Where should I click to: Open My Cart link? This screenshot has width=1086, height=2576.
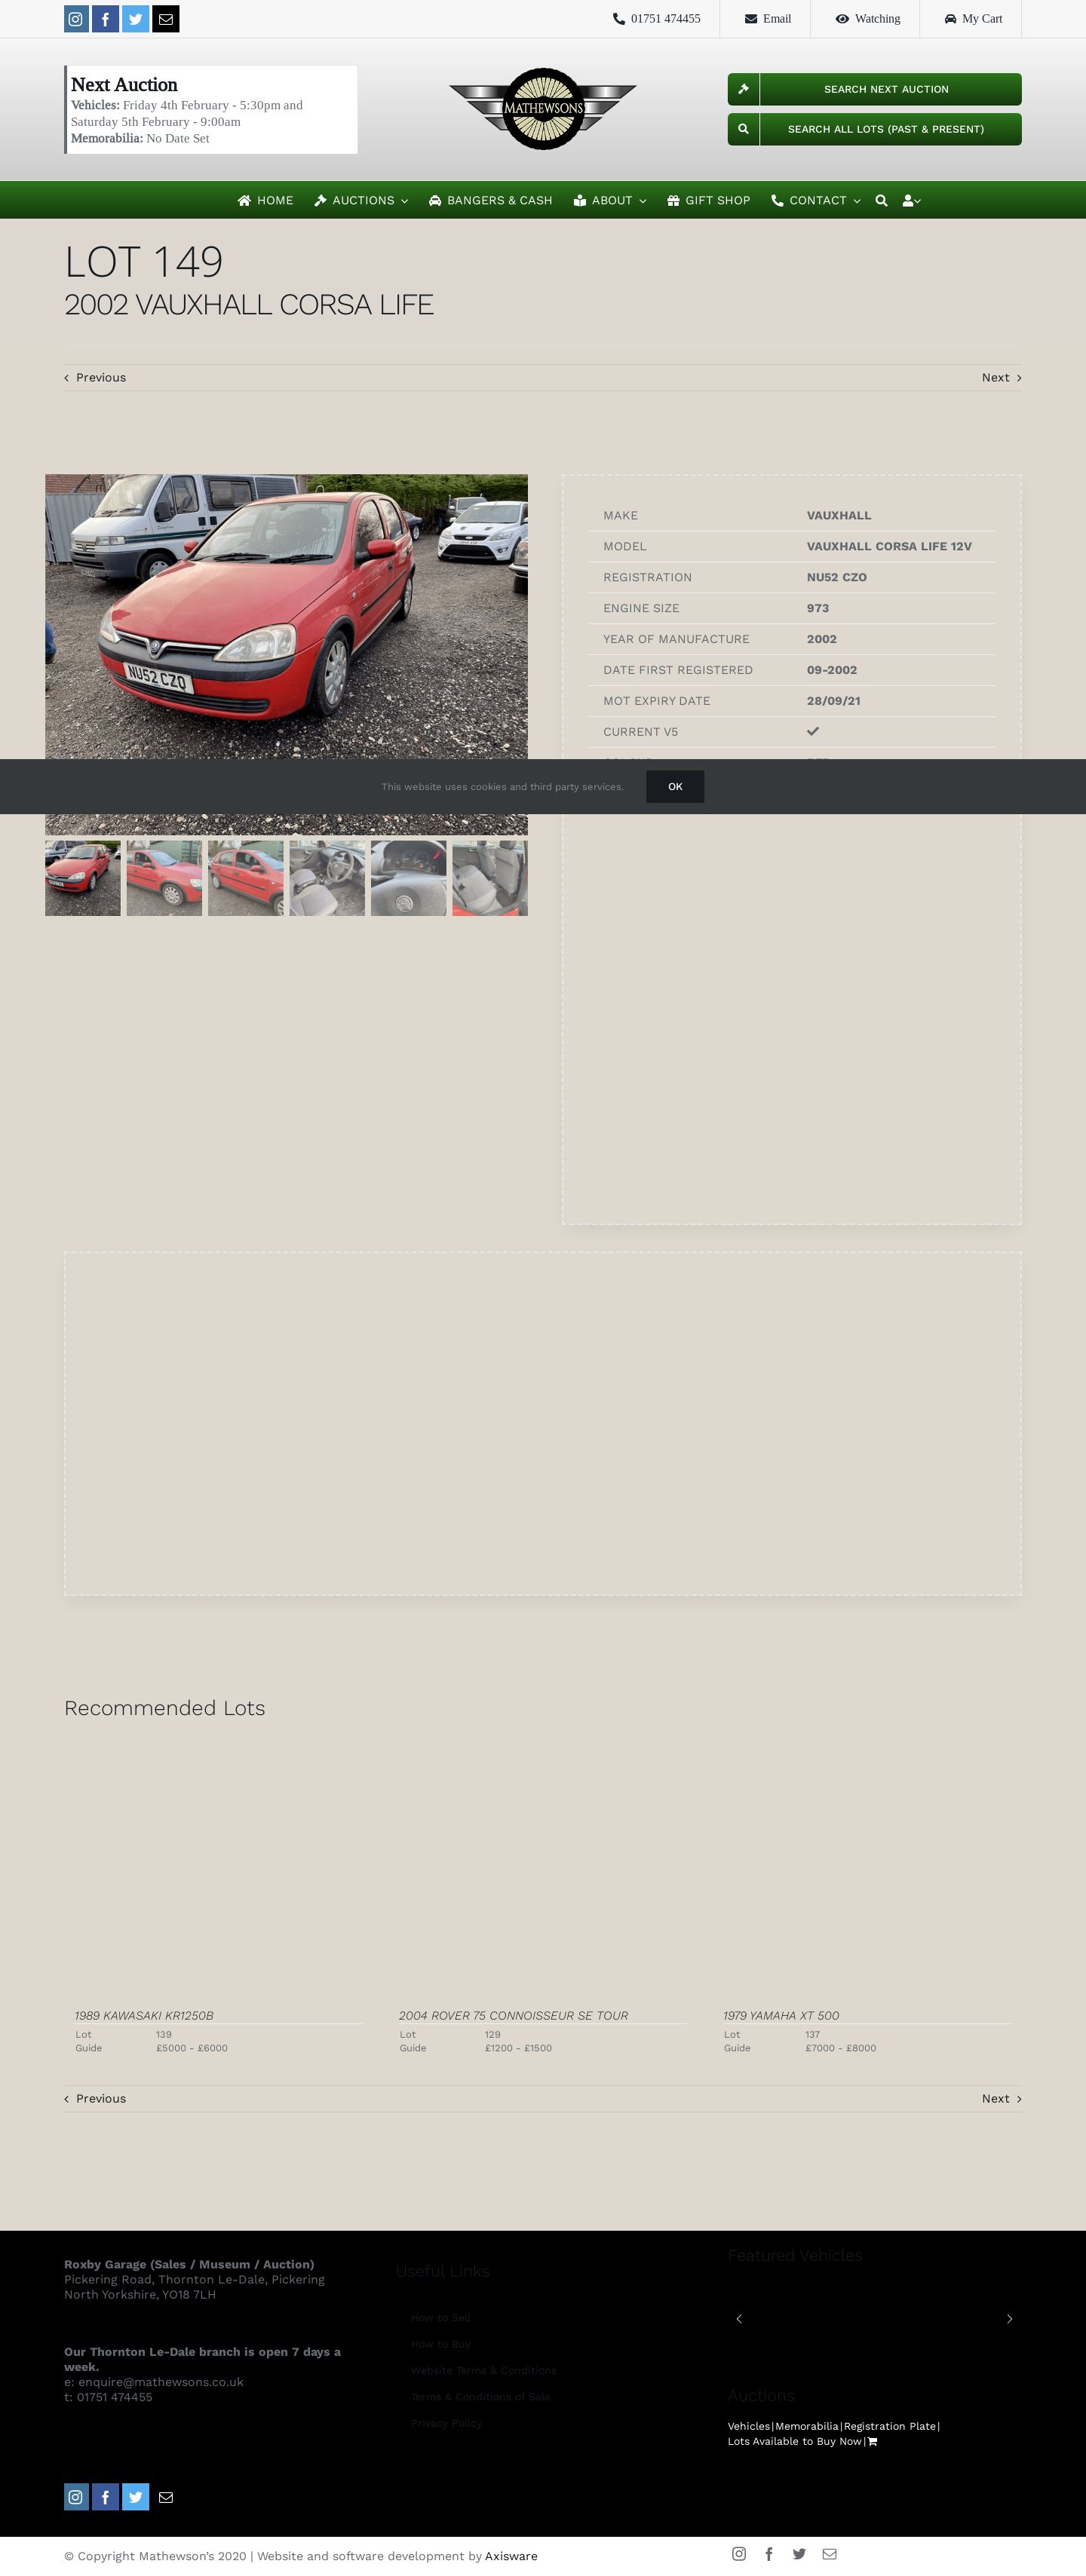973,19
